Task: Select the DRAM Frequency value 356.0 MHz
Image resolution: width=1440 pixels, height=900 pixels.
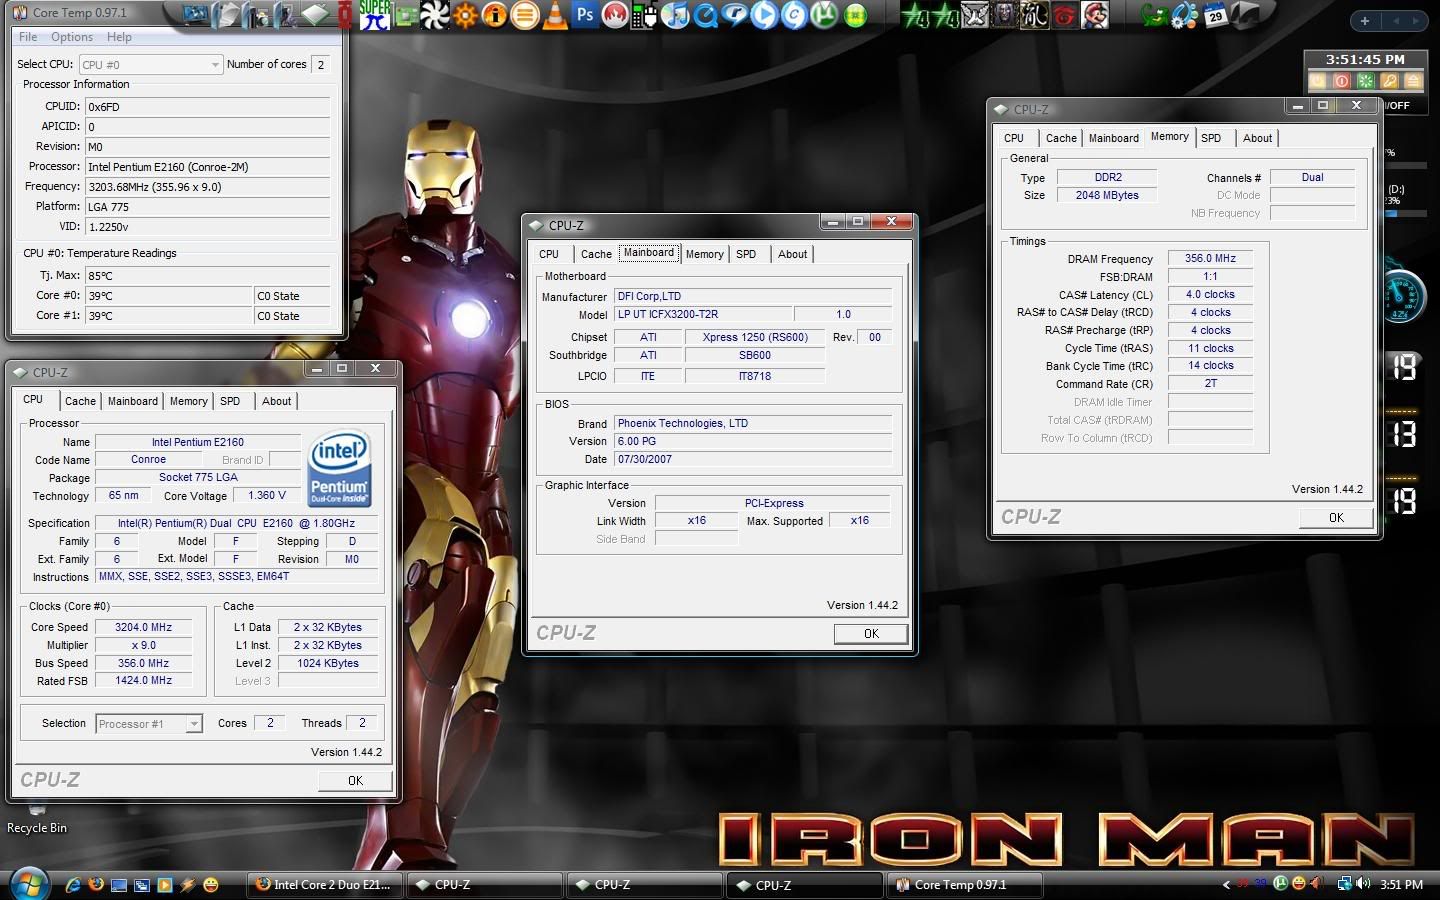Action: tap(1210, 259)
